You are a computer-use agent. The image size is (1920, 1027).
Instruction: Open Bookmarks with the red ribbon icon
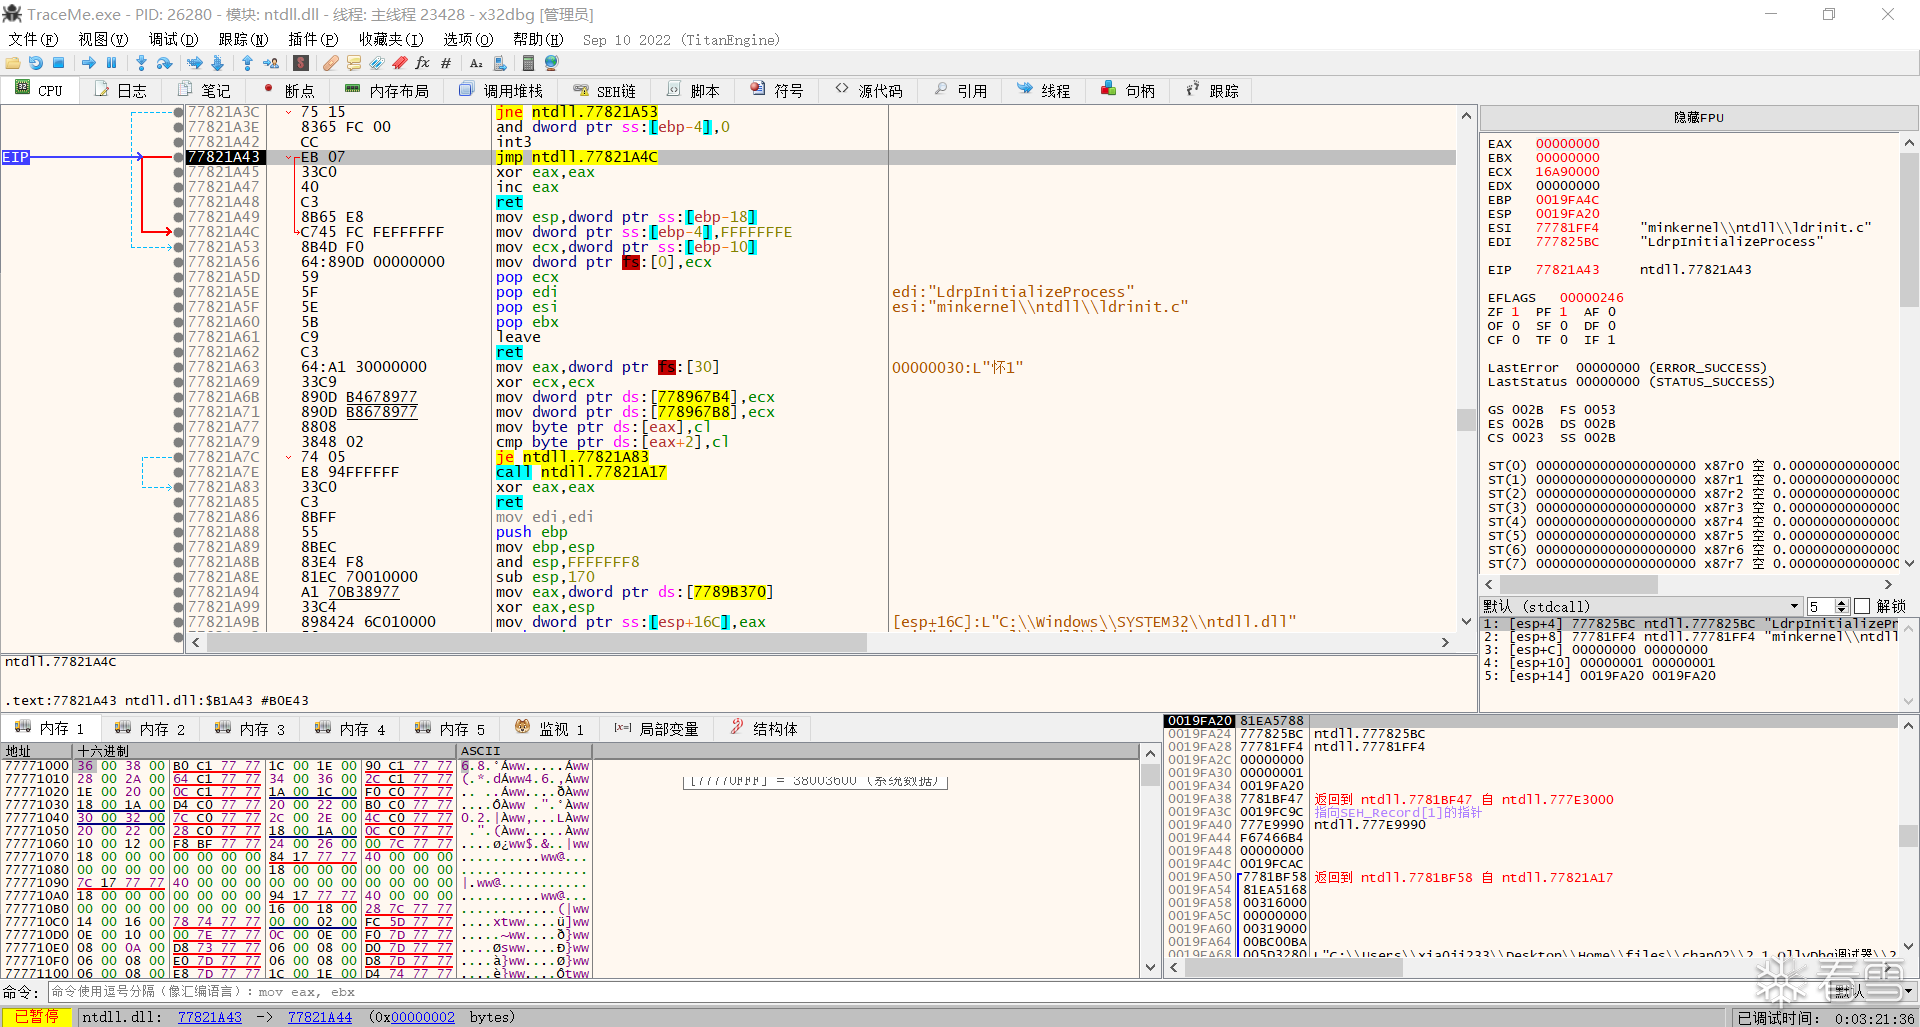pyautogui.click(x=399, y=63)
